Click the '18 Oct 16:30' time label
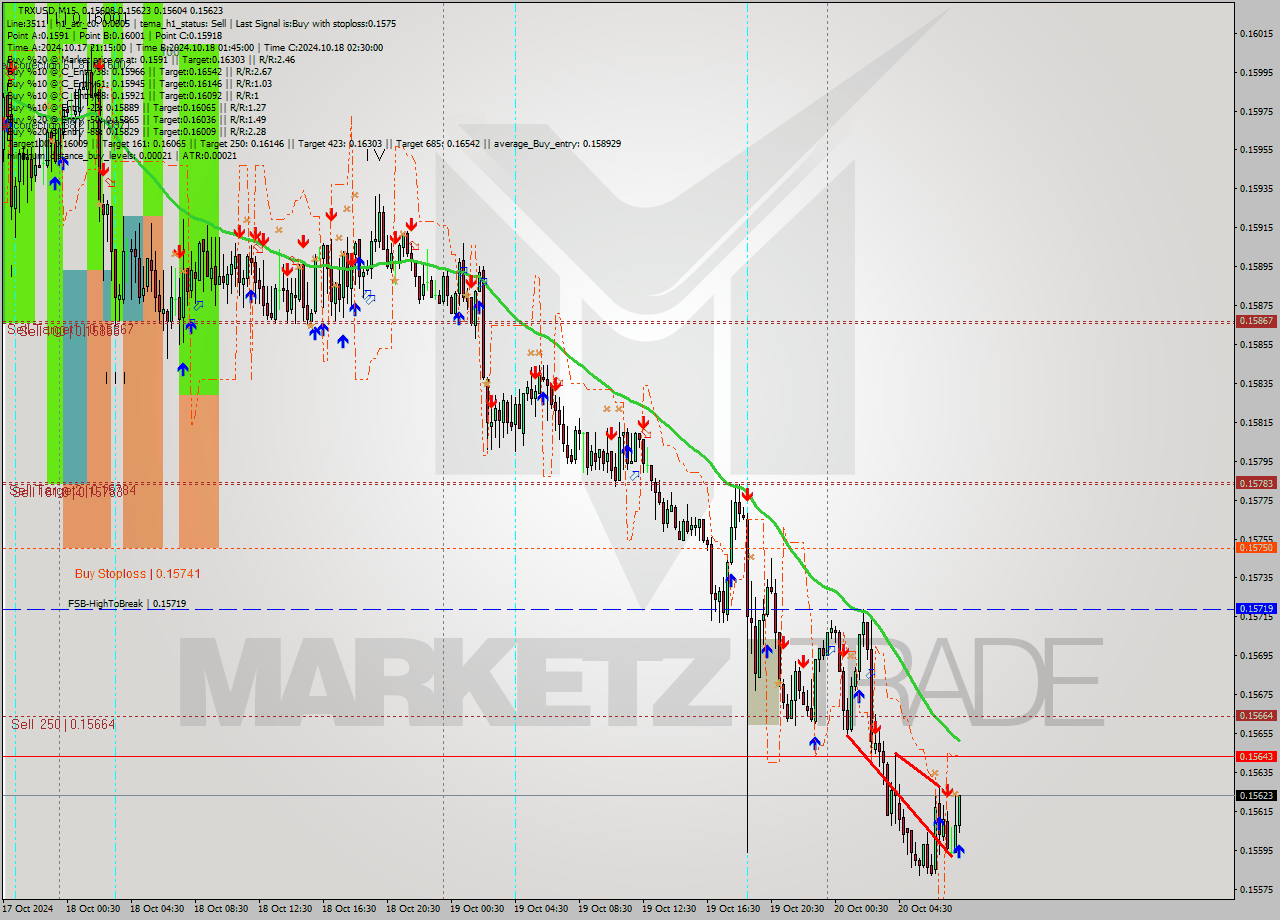1280x920 pixels. pyautogui.click(x=349, y=909)
